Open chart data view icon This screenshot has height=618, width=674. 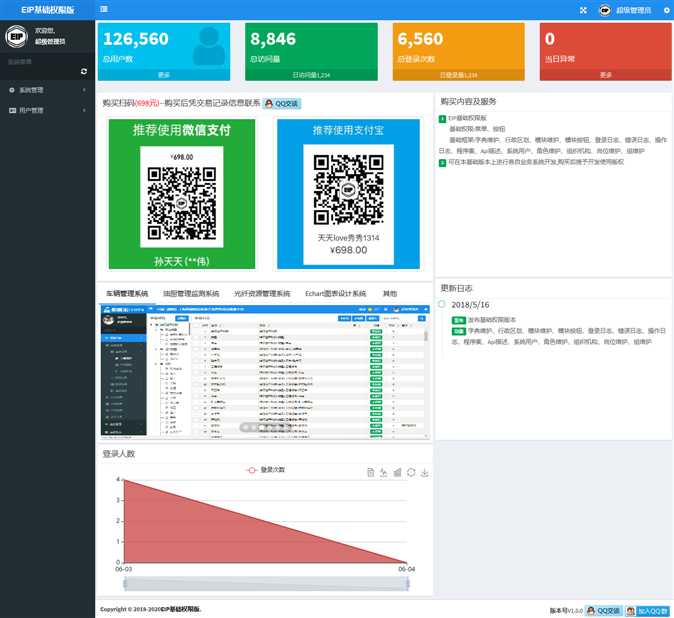coord(371,472)
